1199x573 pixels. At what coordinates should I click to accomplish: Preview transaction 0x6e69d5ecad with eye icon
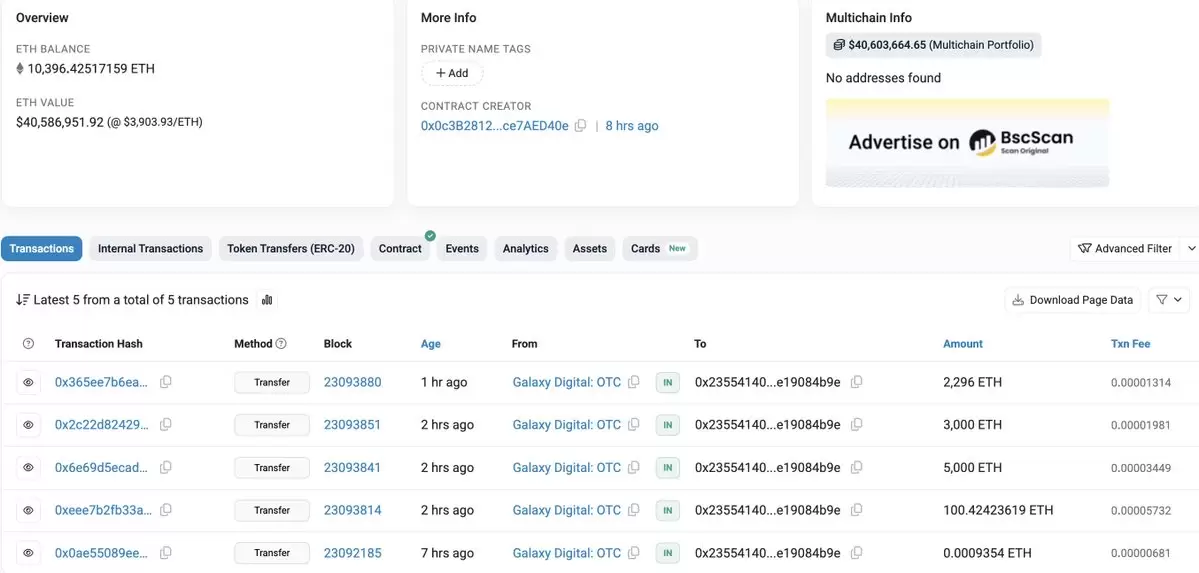pos(28,467)
